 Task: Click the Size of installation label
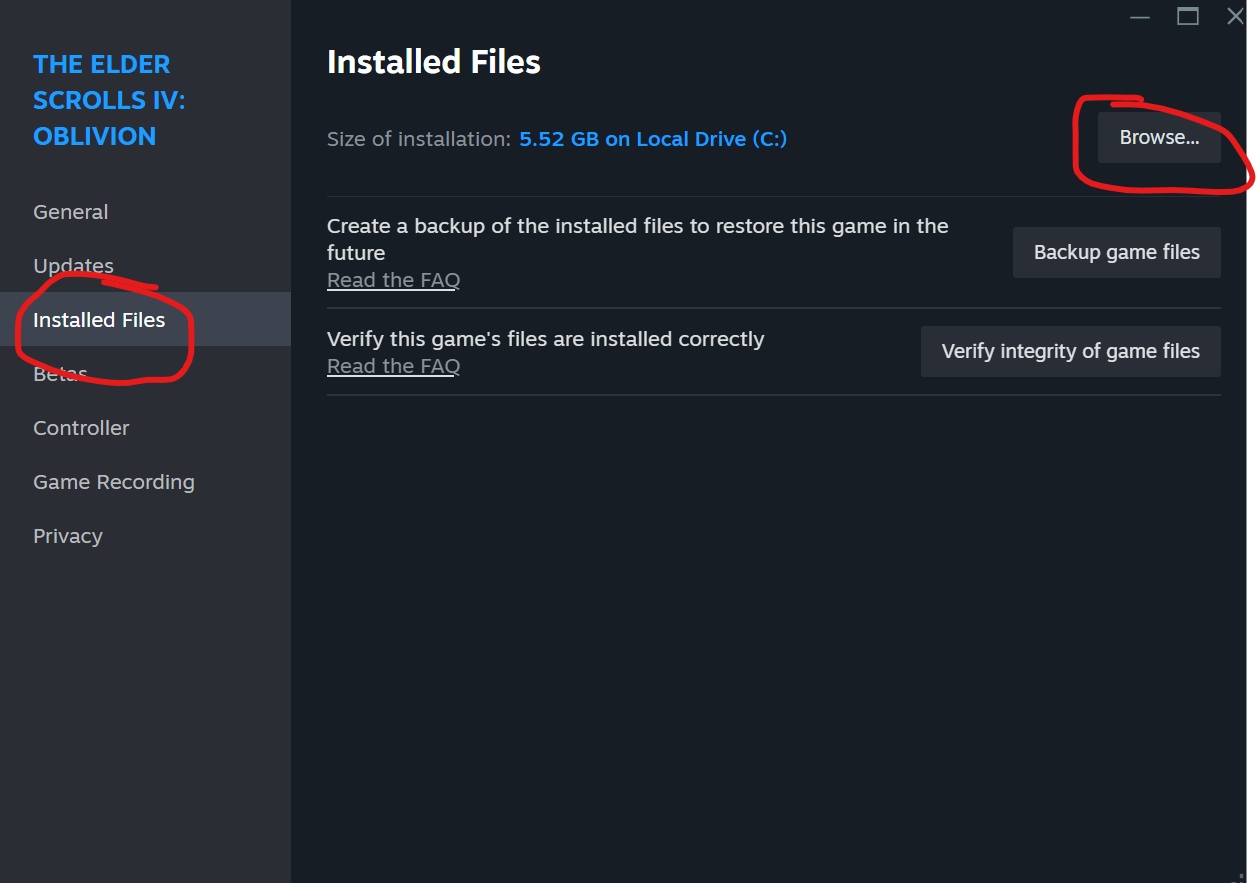coord(419,139)
